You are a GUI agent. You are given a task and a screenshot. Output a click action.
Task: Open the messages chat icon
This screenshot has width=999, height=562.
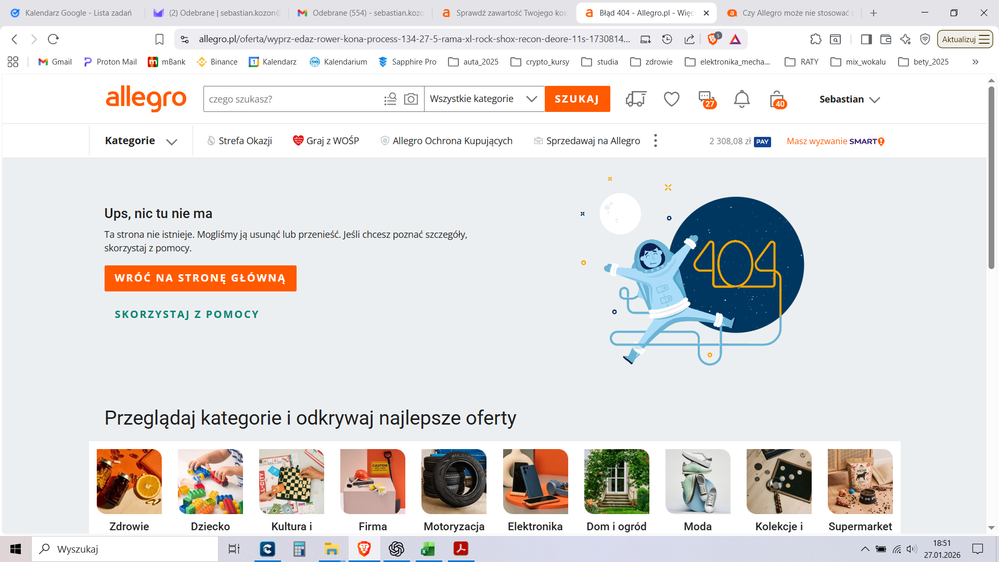(706, 99)
